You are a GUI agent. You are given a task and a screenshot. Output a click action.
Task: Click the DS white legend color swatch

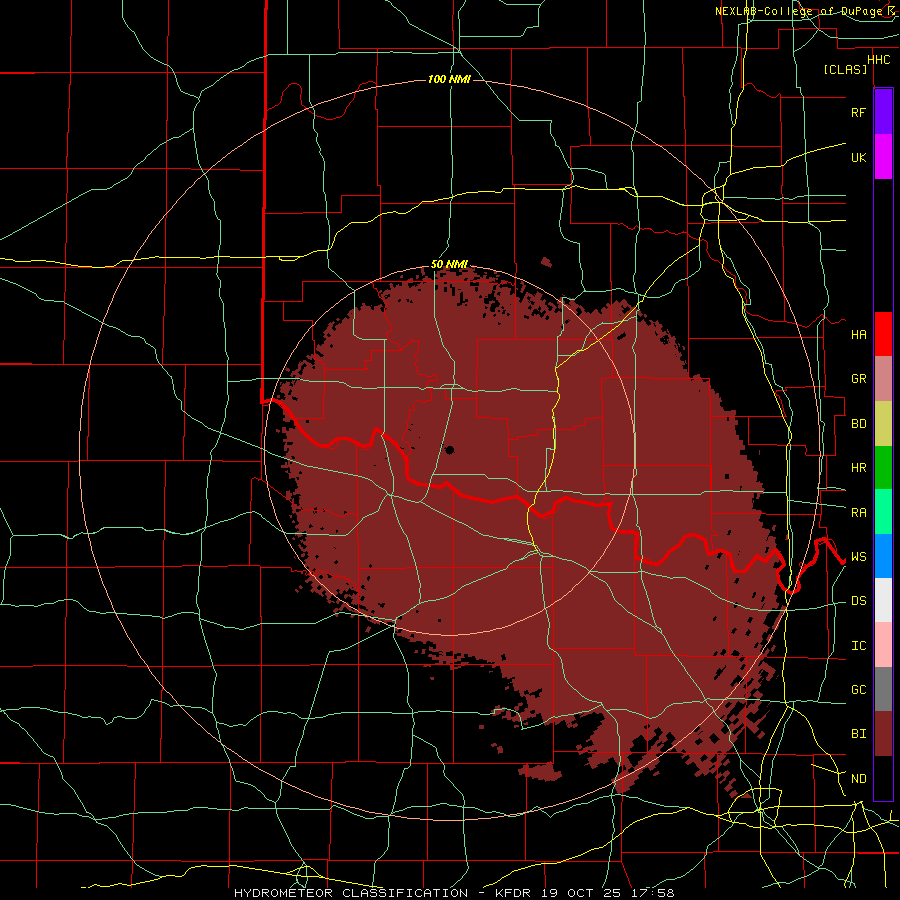tap(883, 600)
